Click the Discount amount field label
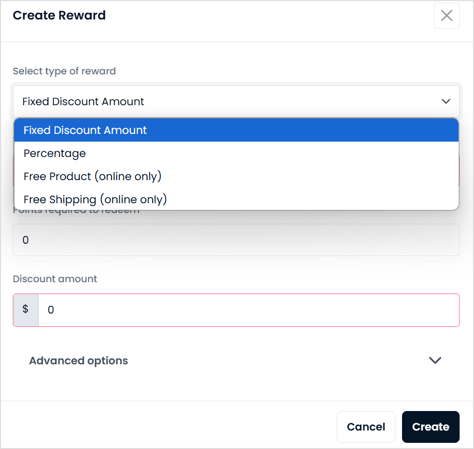This screenshot has height=449, width=474. pos(55,279)
